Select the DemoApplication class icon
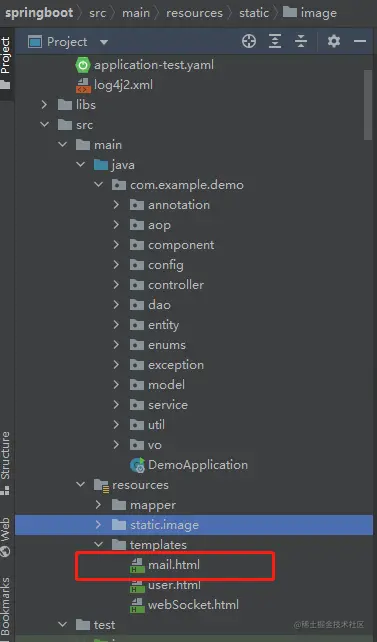 point(138,465)
